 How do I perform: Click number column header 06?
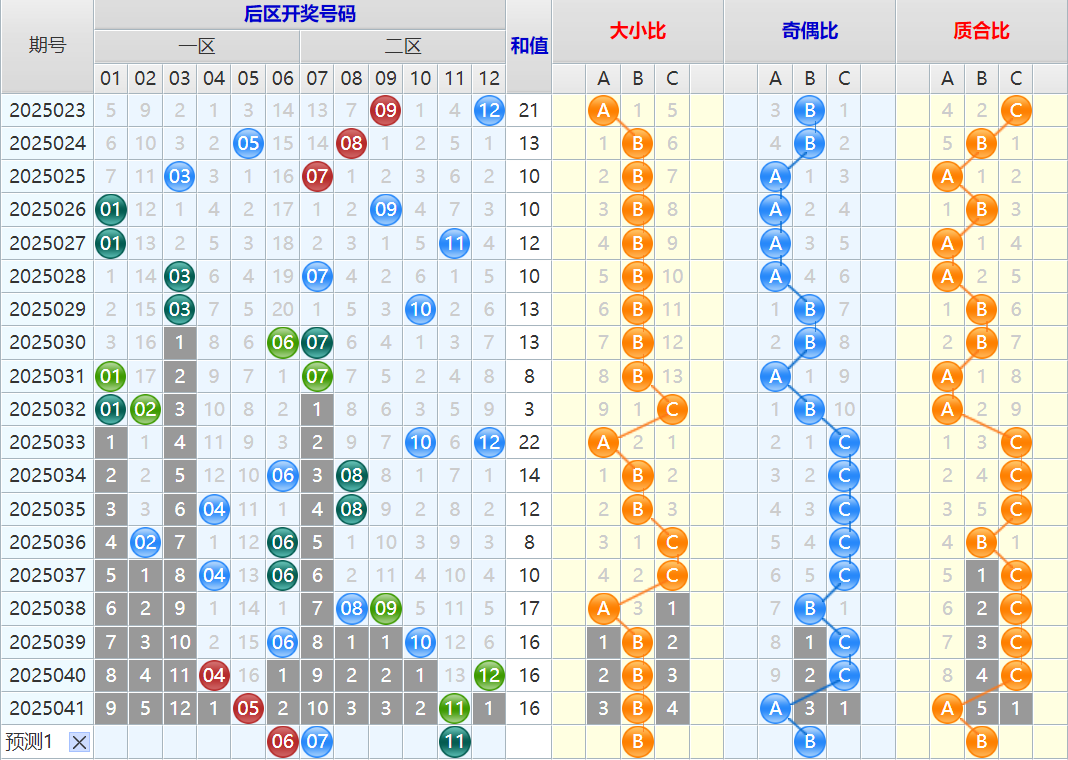pyautogui.click(x=283, y=79)
